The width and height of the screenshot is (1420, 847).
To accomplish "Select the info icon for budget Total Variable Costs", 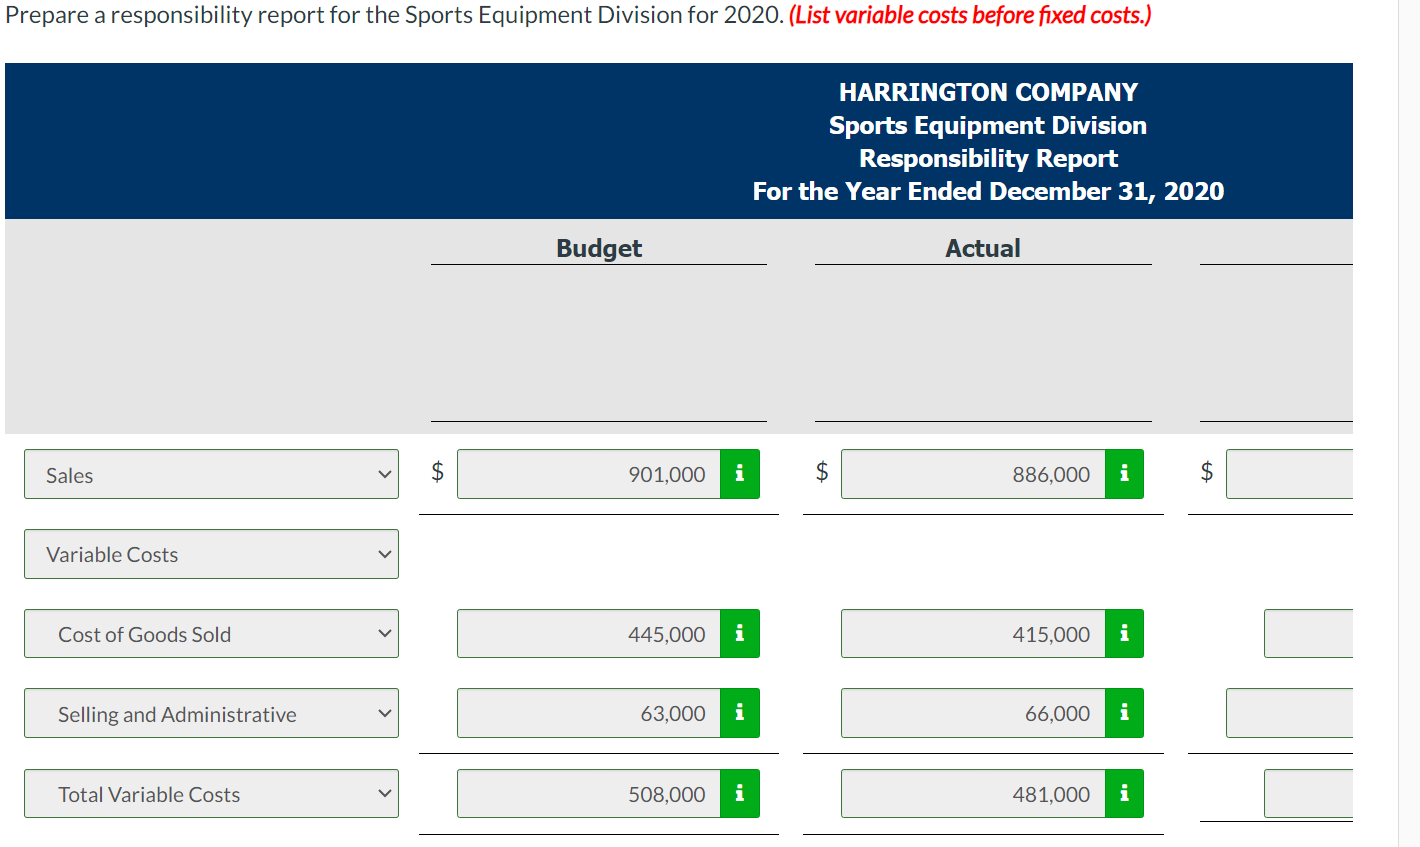I will click(740, 793).
